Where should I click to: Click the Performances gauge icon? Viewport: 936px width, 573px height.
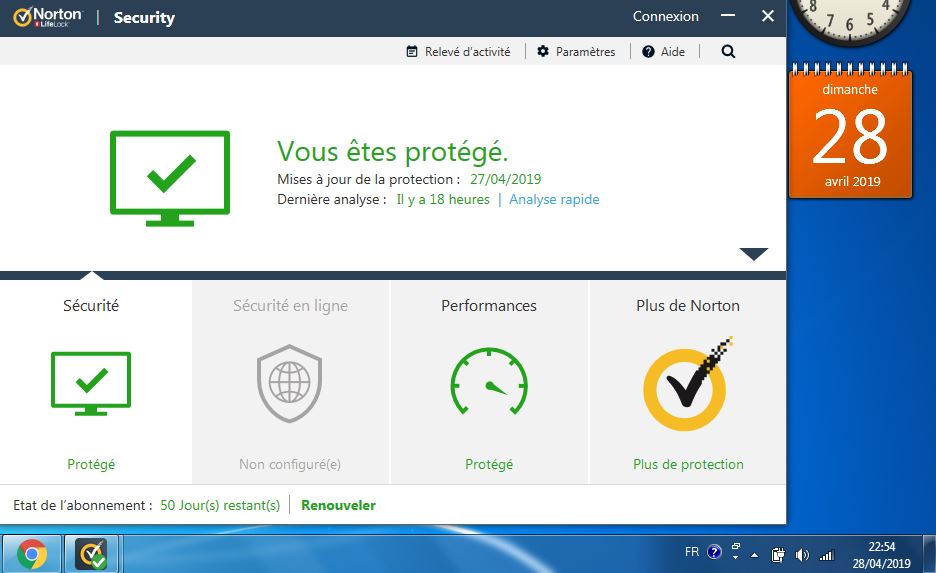pos(489,381)
